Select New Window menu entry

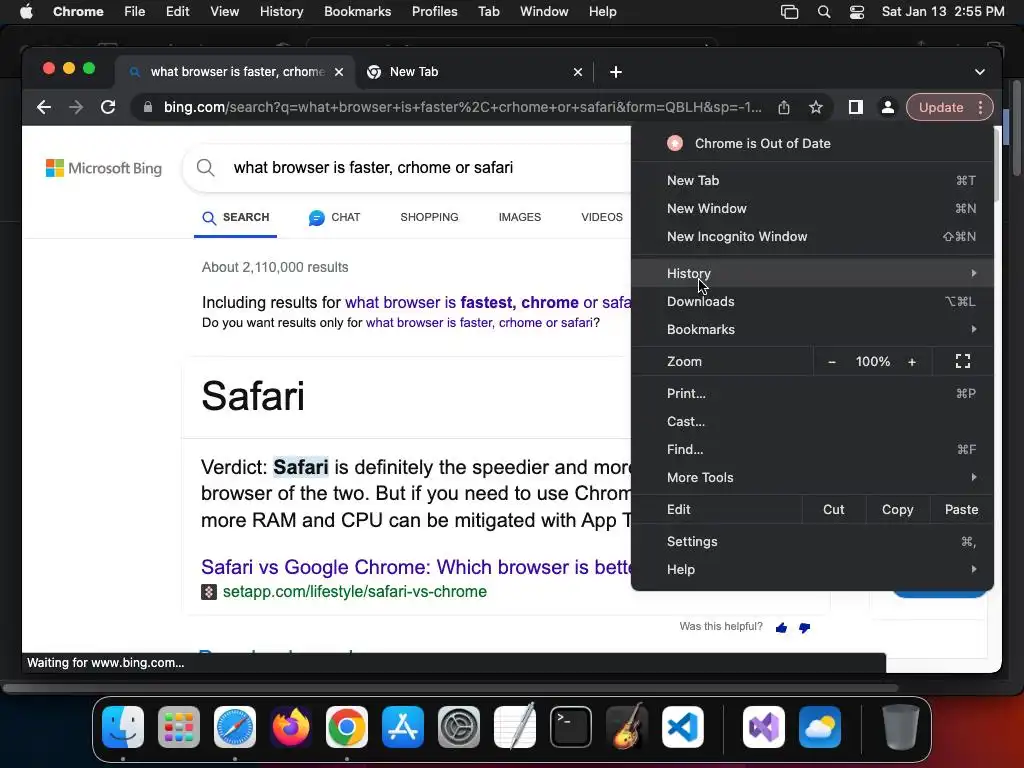point(812,208)
